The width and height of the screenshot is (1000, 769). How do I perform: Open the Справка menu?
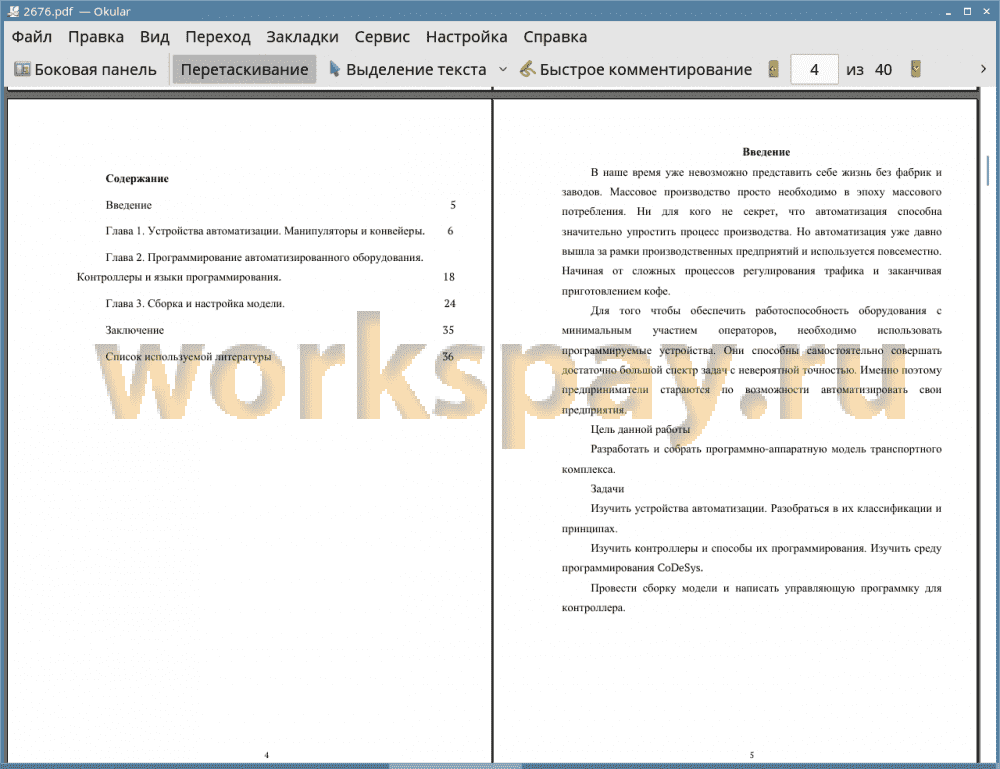pos(555,37)
